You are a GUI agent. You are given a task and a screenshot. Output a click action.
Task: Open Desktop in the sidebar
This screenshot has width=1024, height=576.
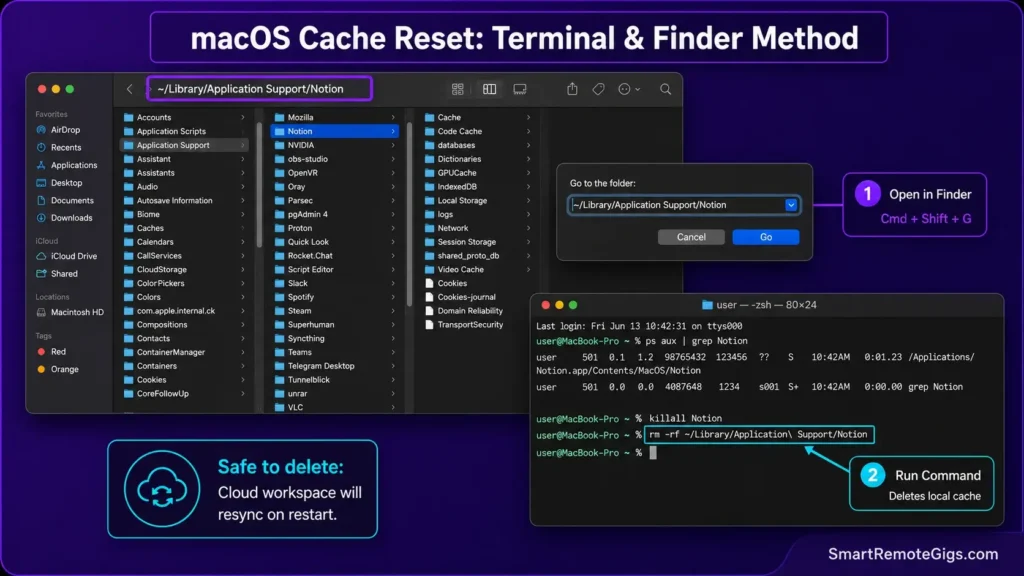[x=59, y=183]
